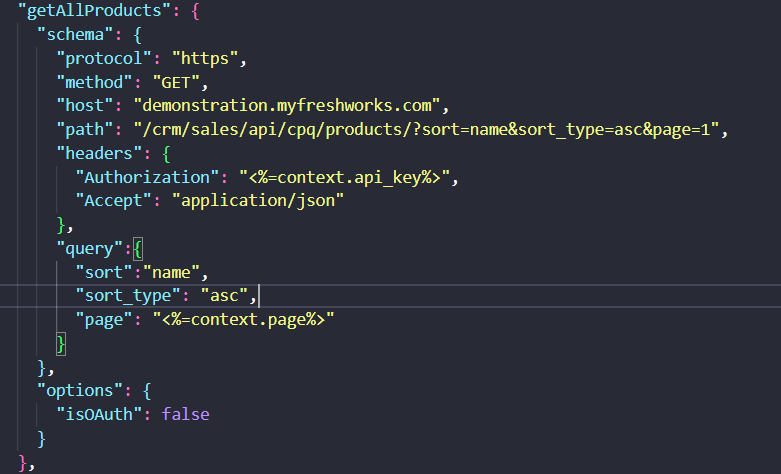The image size is (781, 474).
Task: Click the "method" key
Action: pyautogui.click(x=94, y=82)
